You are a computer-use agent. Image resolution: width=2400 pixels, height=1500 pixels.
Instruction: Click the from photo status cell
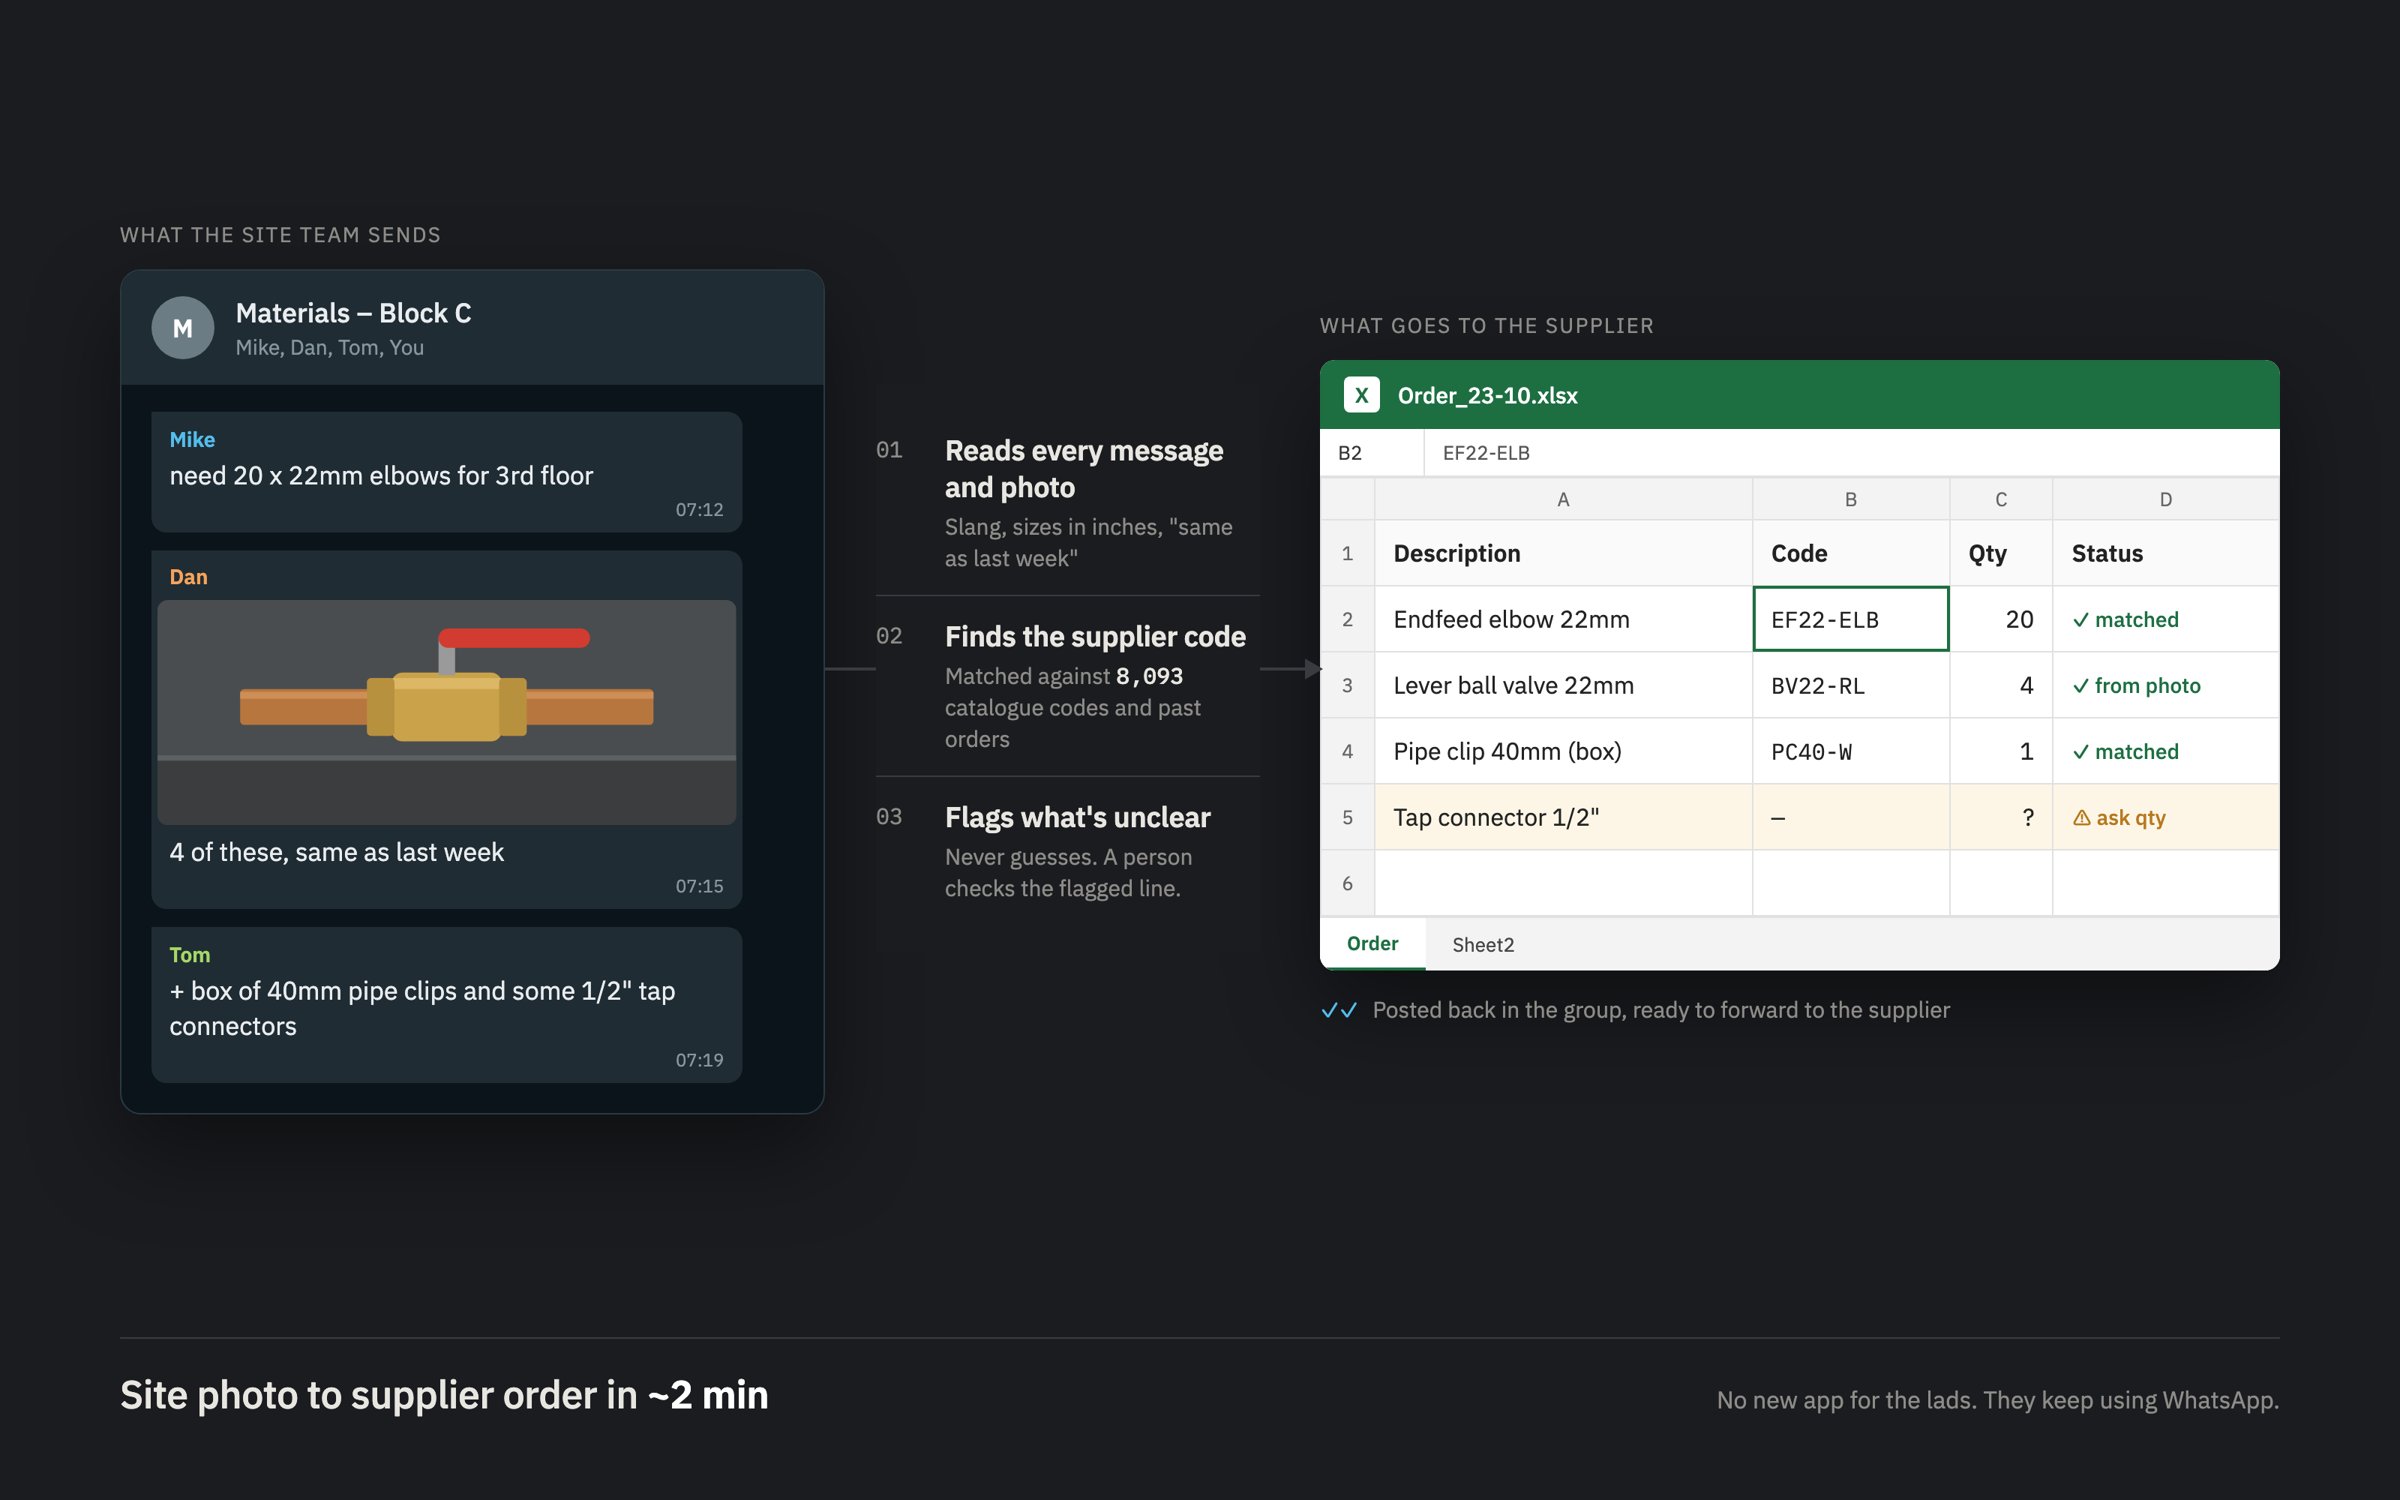click(2165, 685)
